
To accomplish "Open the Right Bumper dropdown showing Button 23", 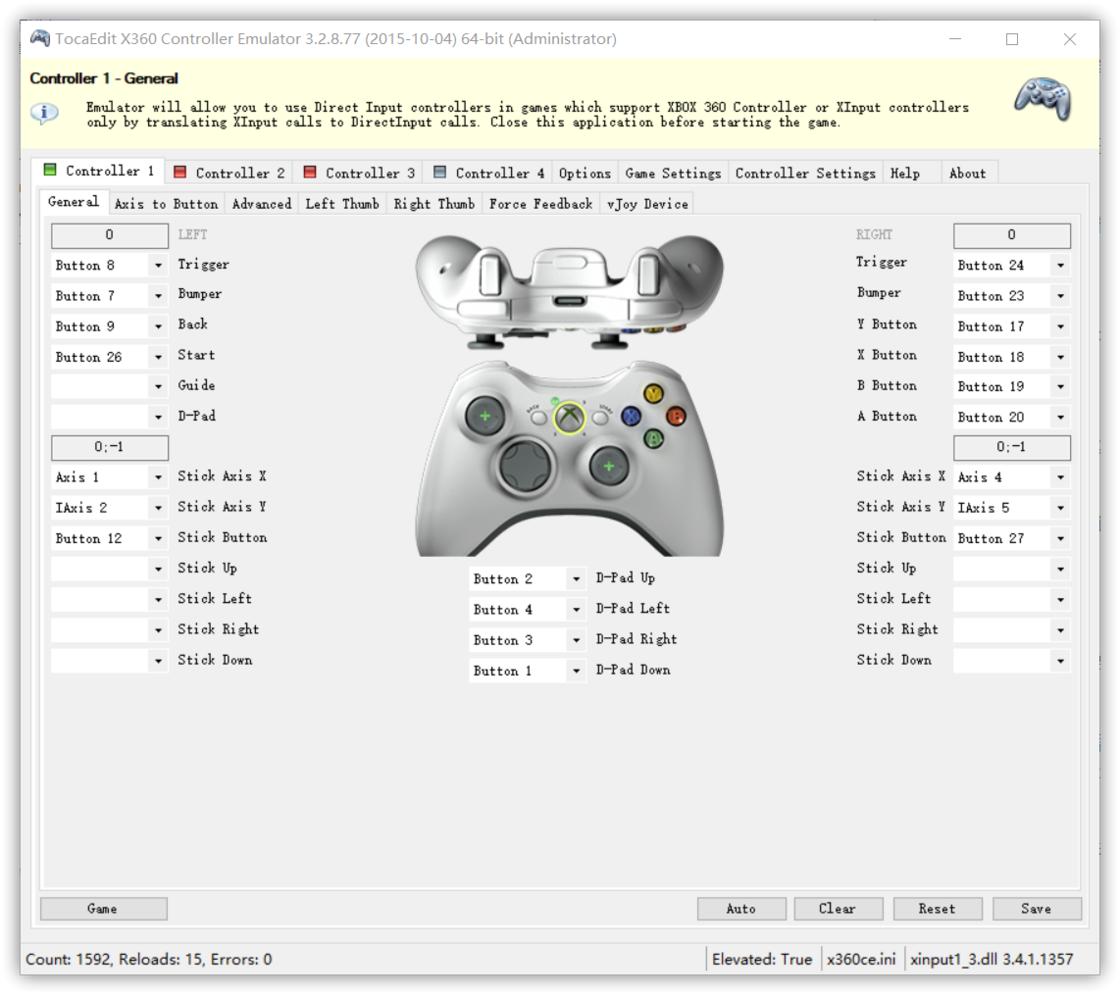I will 1011,296.
